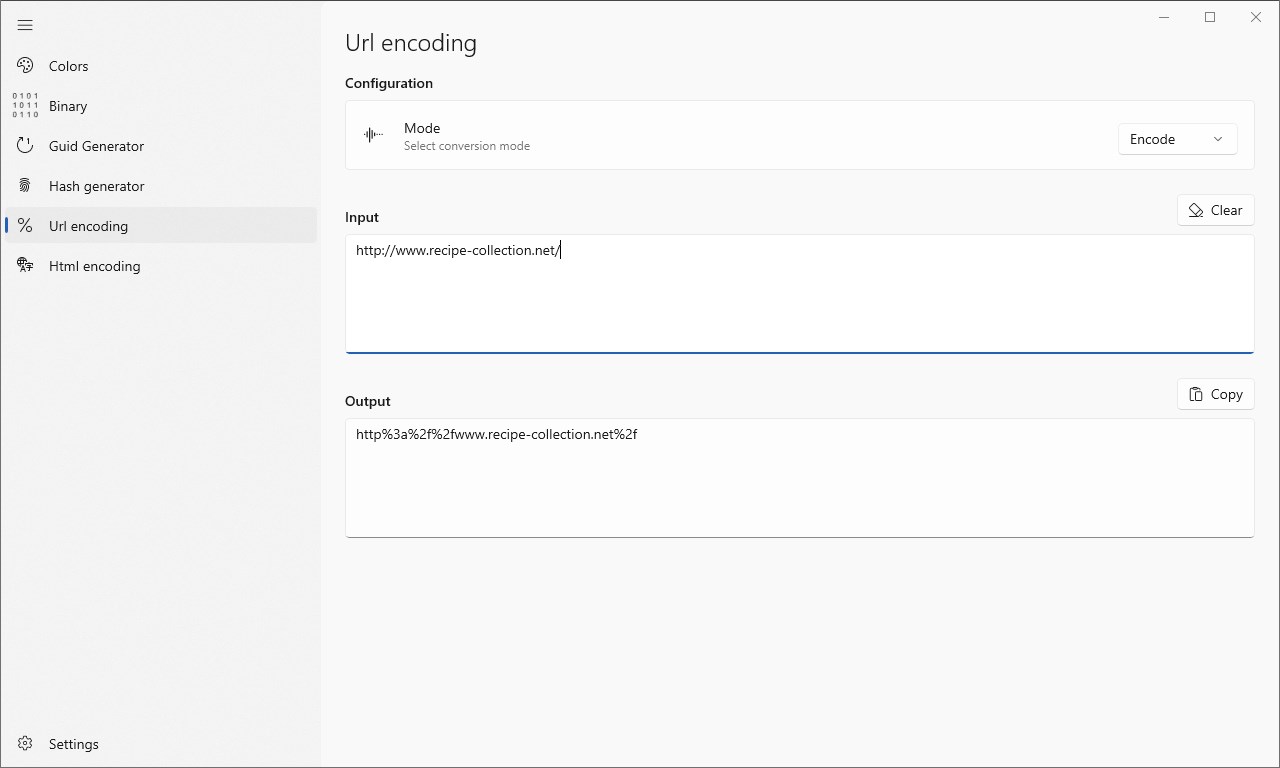Screen dimensions: 1280x768
Task: Click the Colors palette icon
Action: pyautogui.click(x=25, y=66)
